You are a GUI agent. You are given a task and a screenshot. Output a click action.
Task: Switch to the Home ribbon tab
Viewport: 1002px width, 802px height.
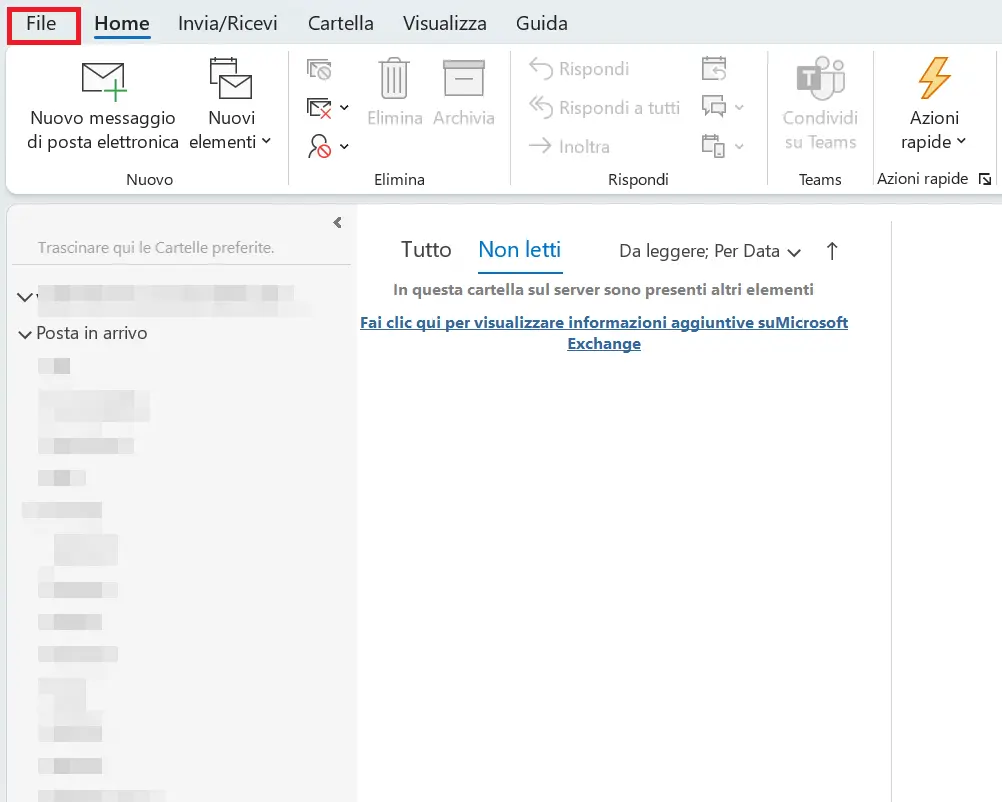pyautogui.click(x=122, y=24)
